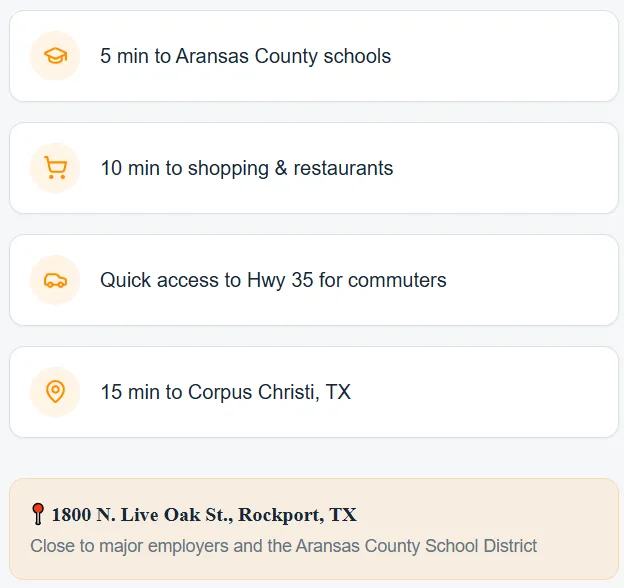Click 'Quick access to Hwy 35 for commuters'
The width and height of the screenshot is (624, 588).
(273, 280)
